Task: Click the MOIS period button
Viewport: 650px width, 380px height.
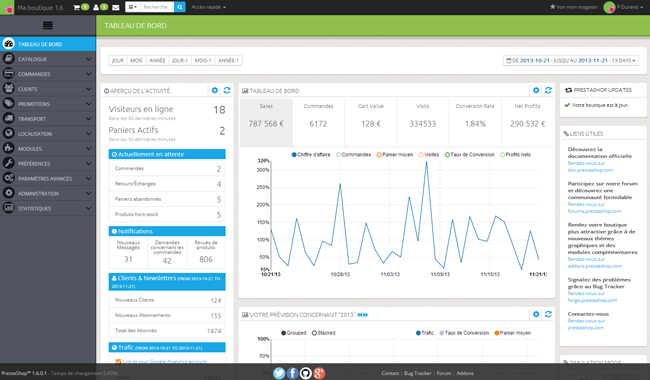Action: click(x=136, y=61)
